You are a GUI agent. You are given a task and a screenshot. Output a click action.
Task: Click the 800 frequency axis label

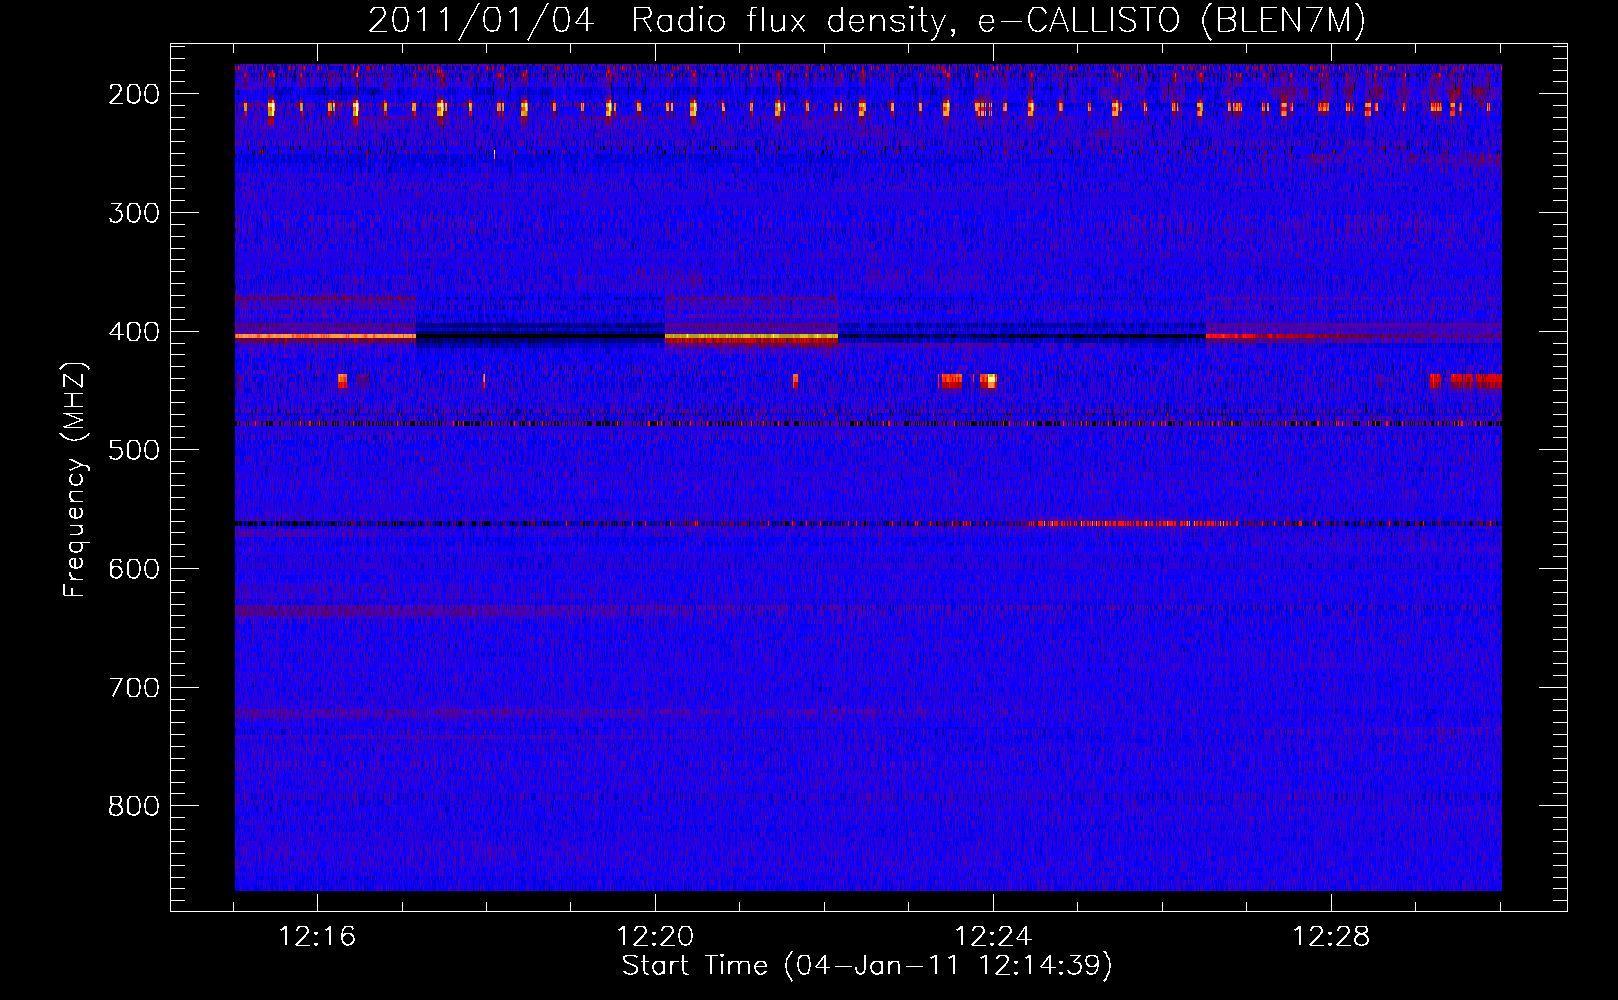[x=134, y=806]
